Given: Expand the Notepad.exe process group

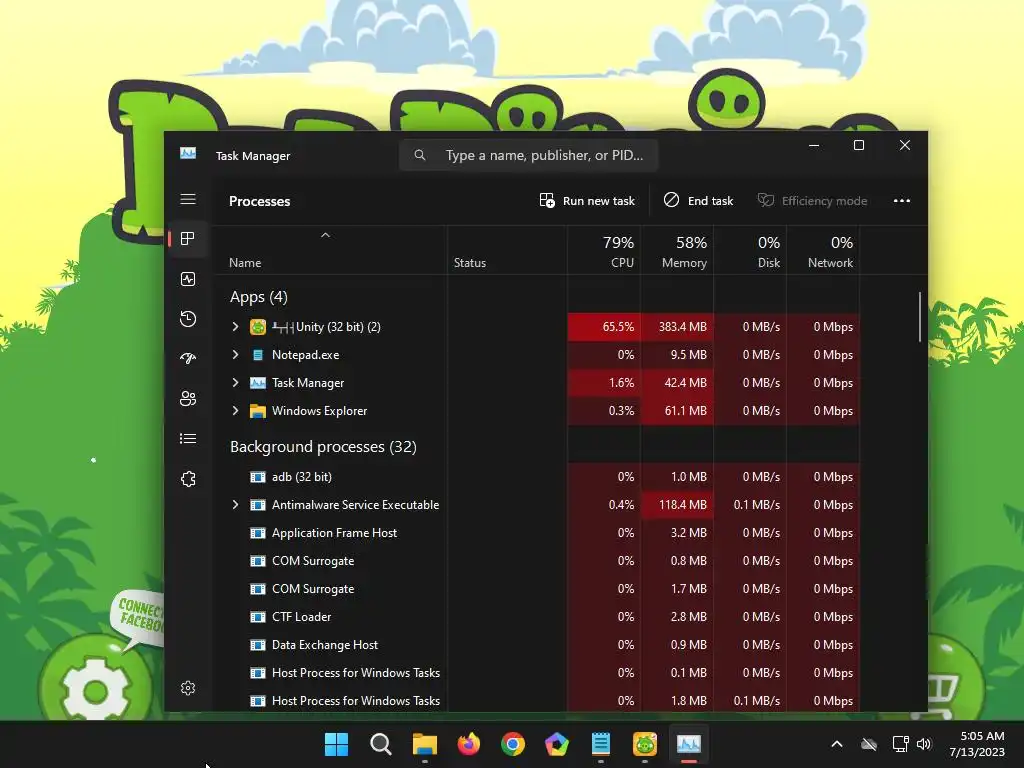Looking at the screenshot, I should tap(235, 355).
